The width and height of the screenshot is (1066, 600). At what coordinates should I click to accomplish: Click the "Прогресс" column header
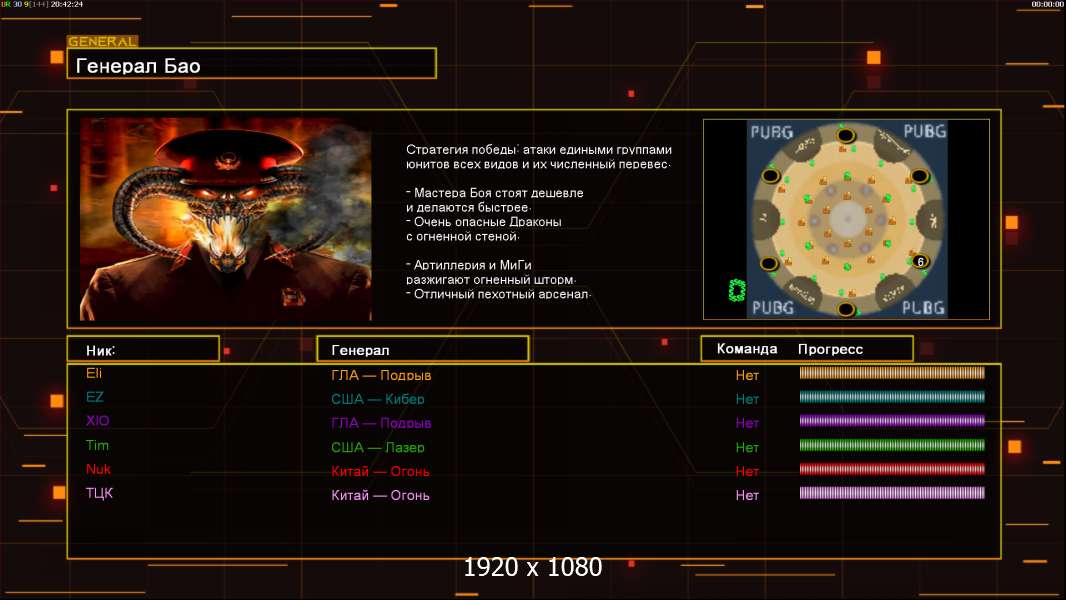830,349
